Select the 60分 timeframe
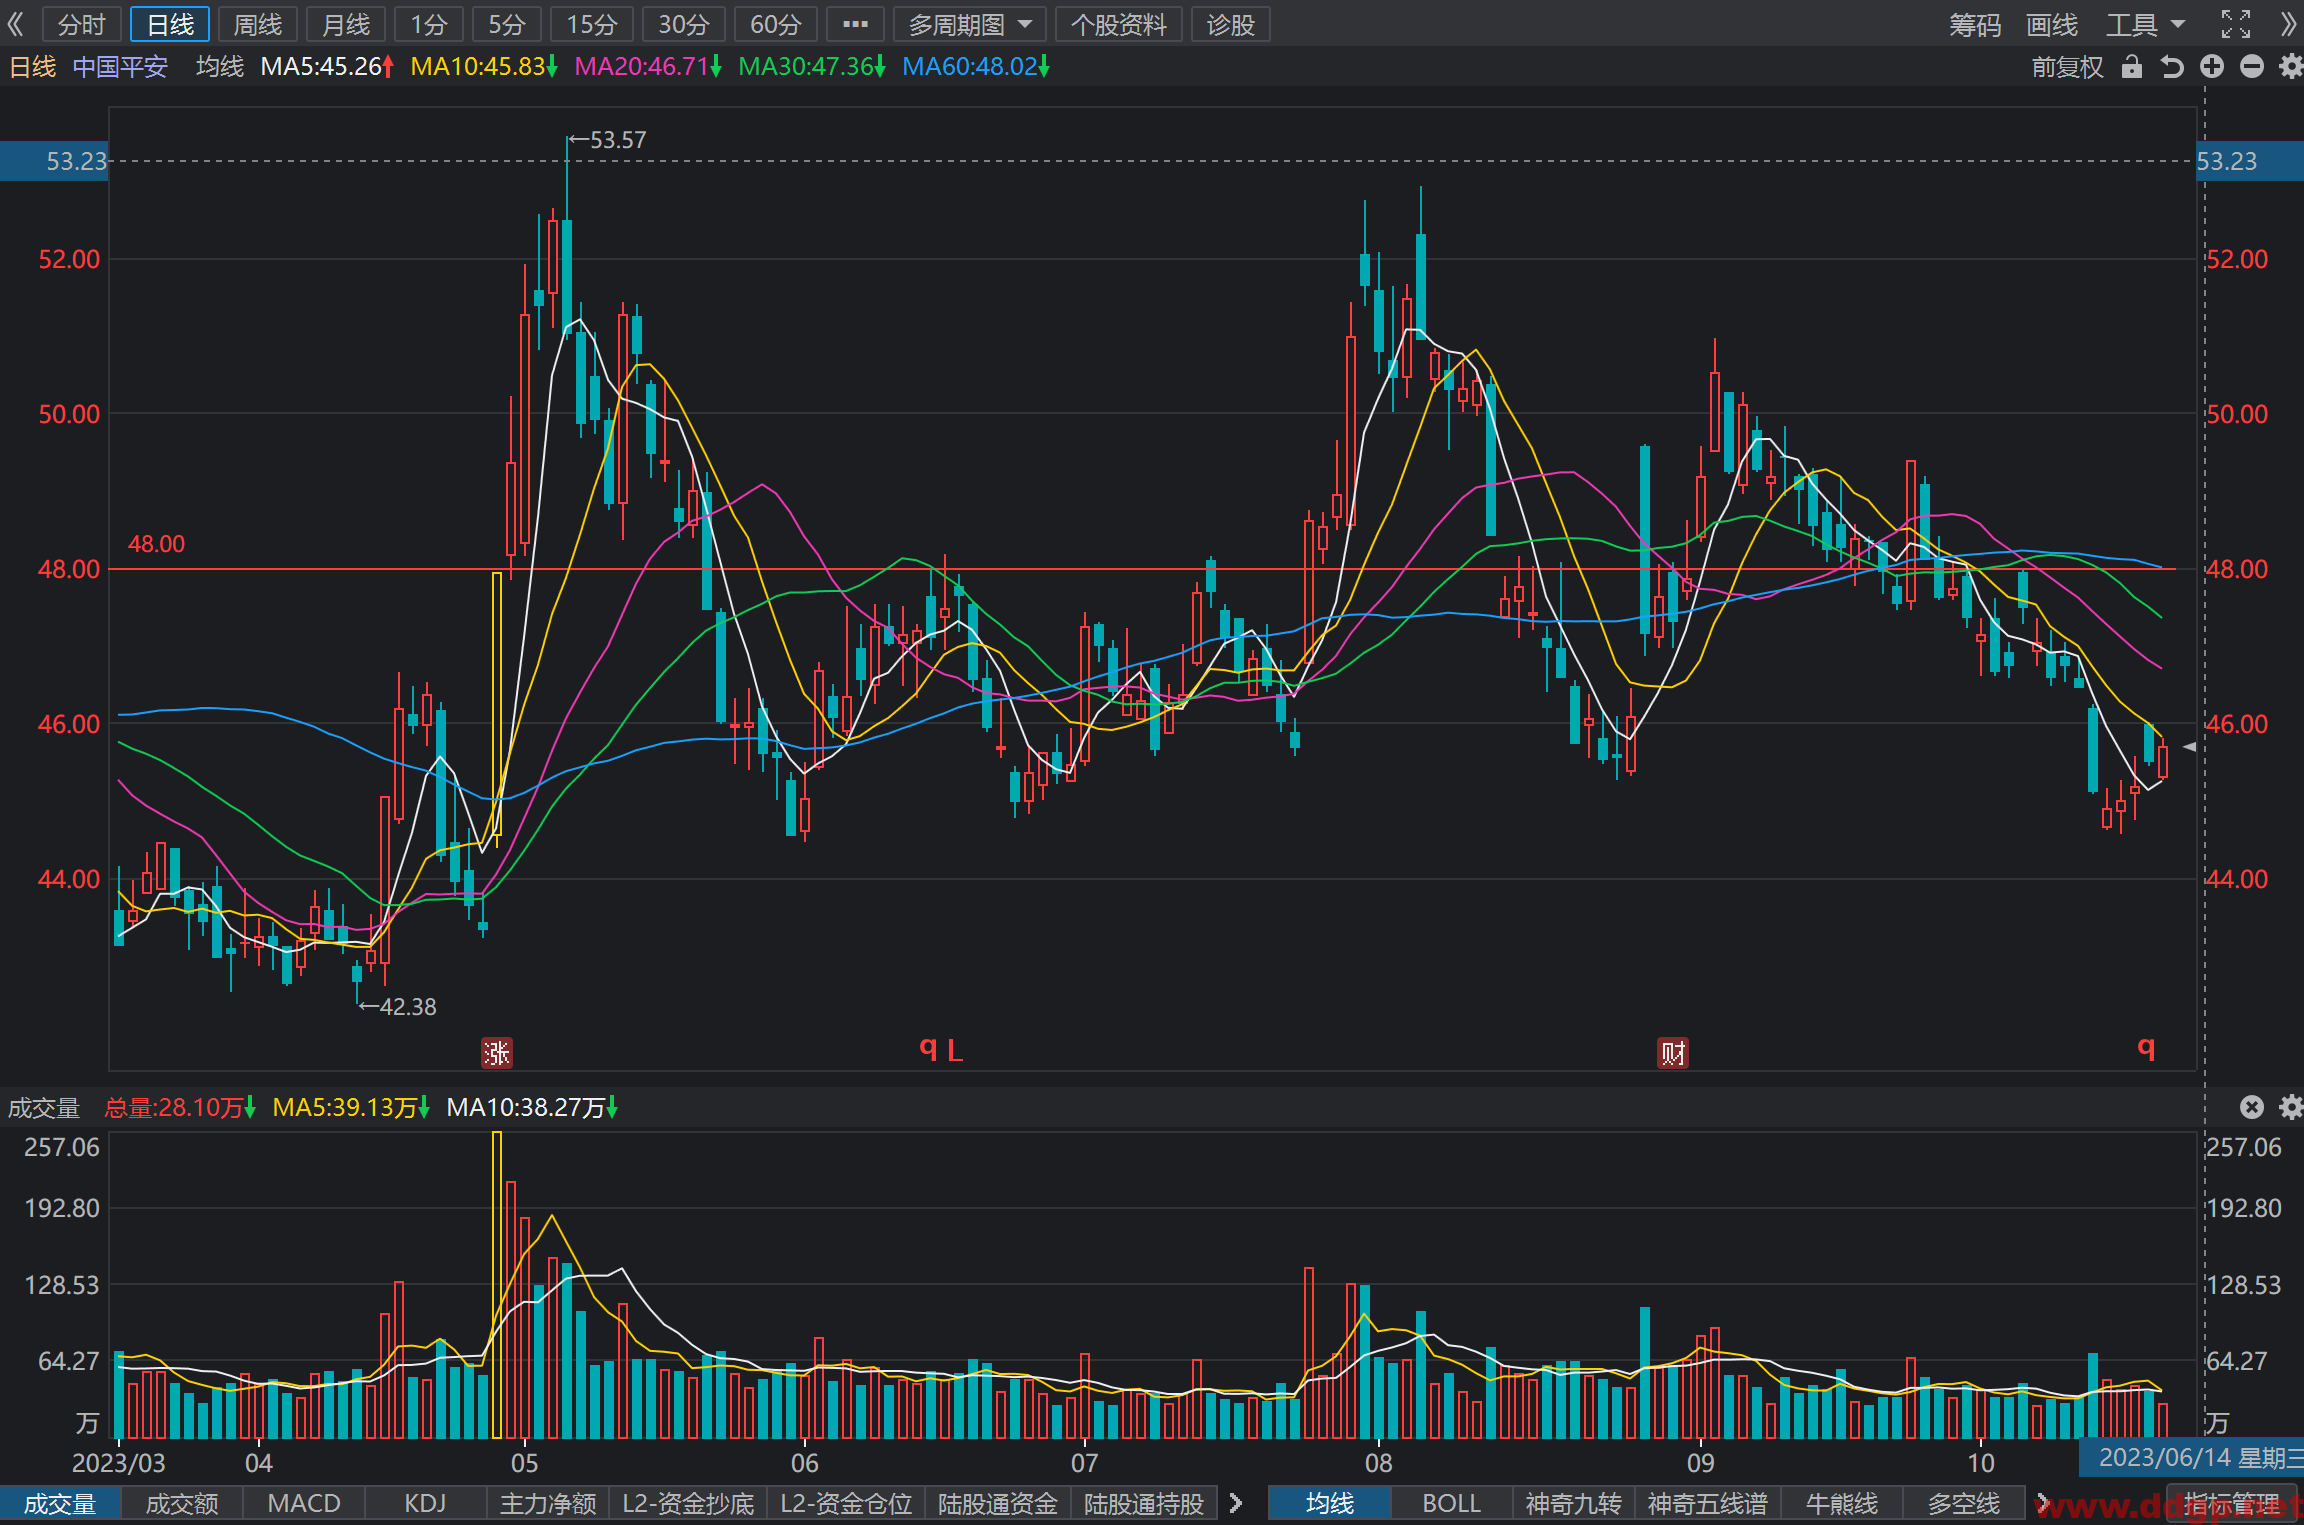This screenshot has width=2304, height=1525. point(775,24)
